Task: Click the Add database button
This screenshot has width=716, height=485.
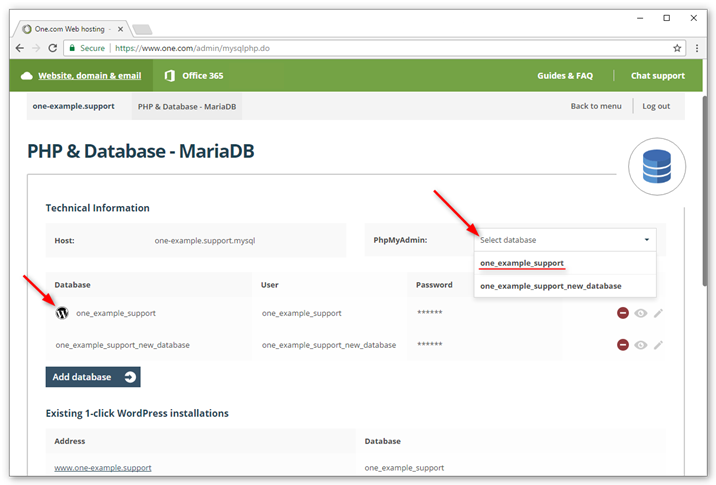Action: tap(93, 377)
